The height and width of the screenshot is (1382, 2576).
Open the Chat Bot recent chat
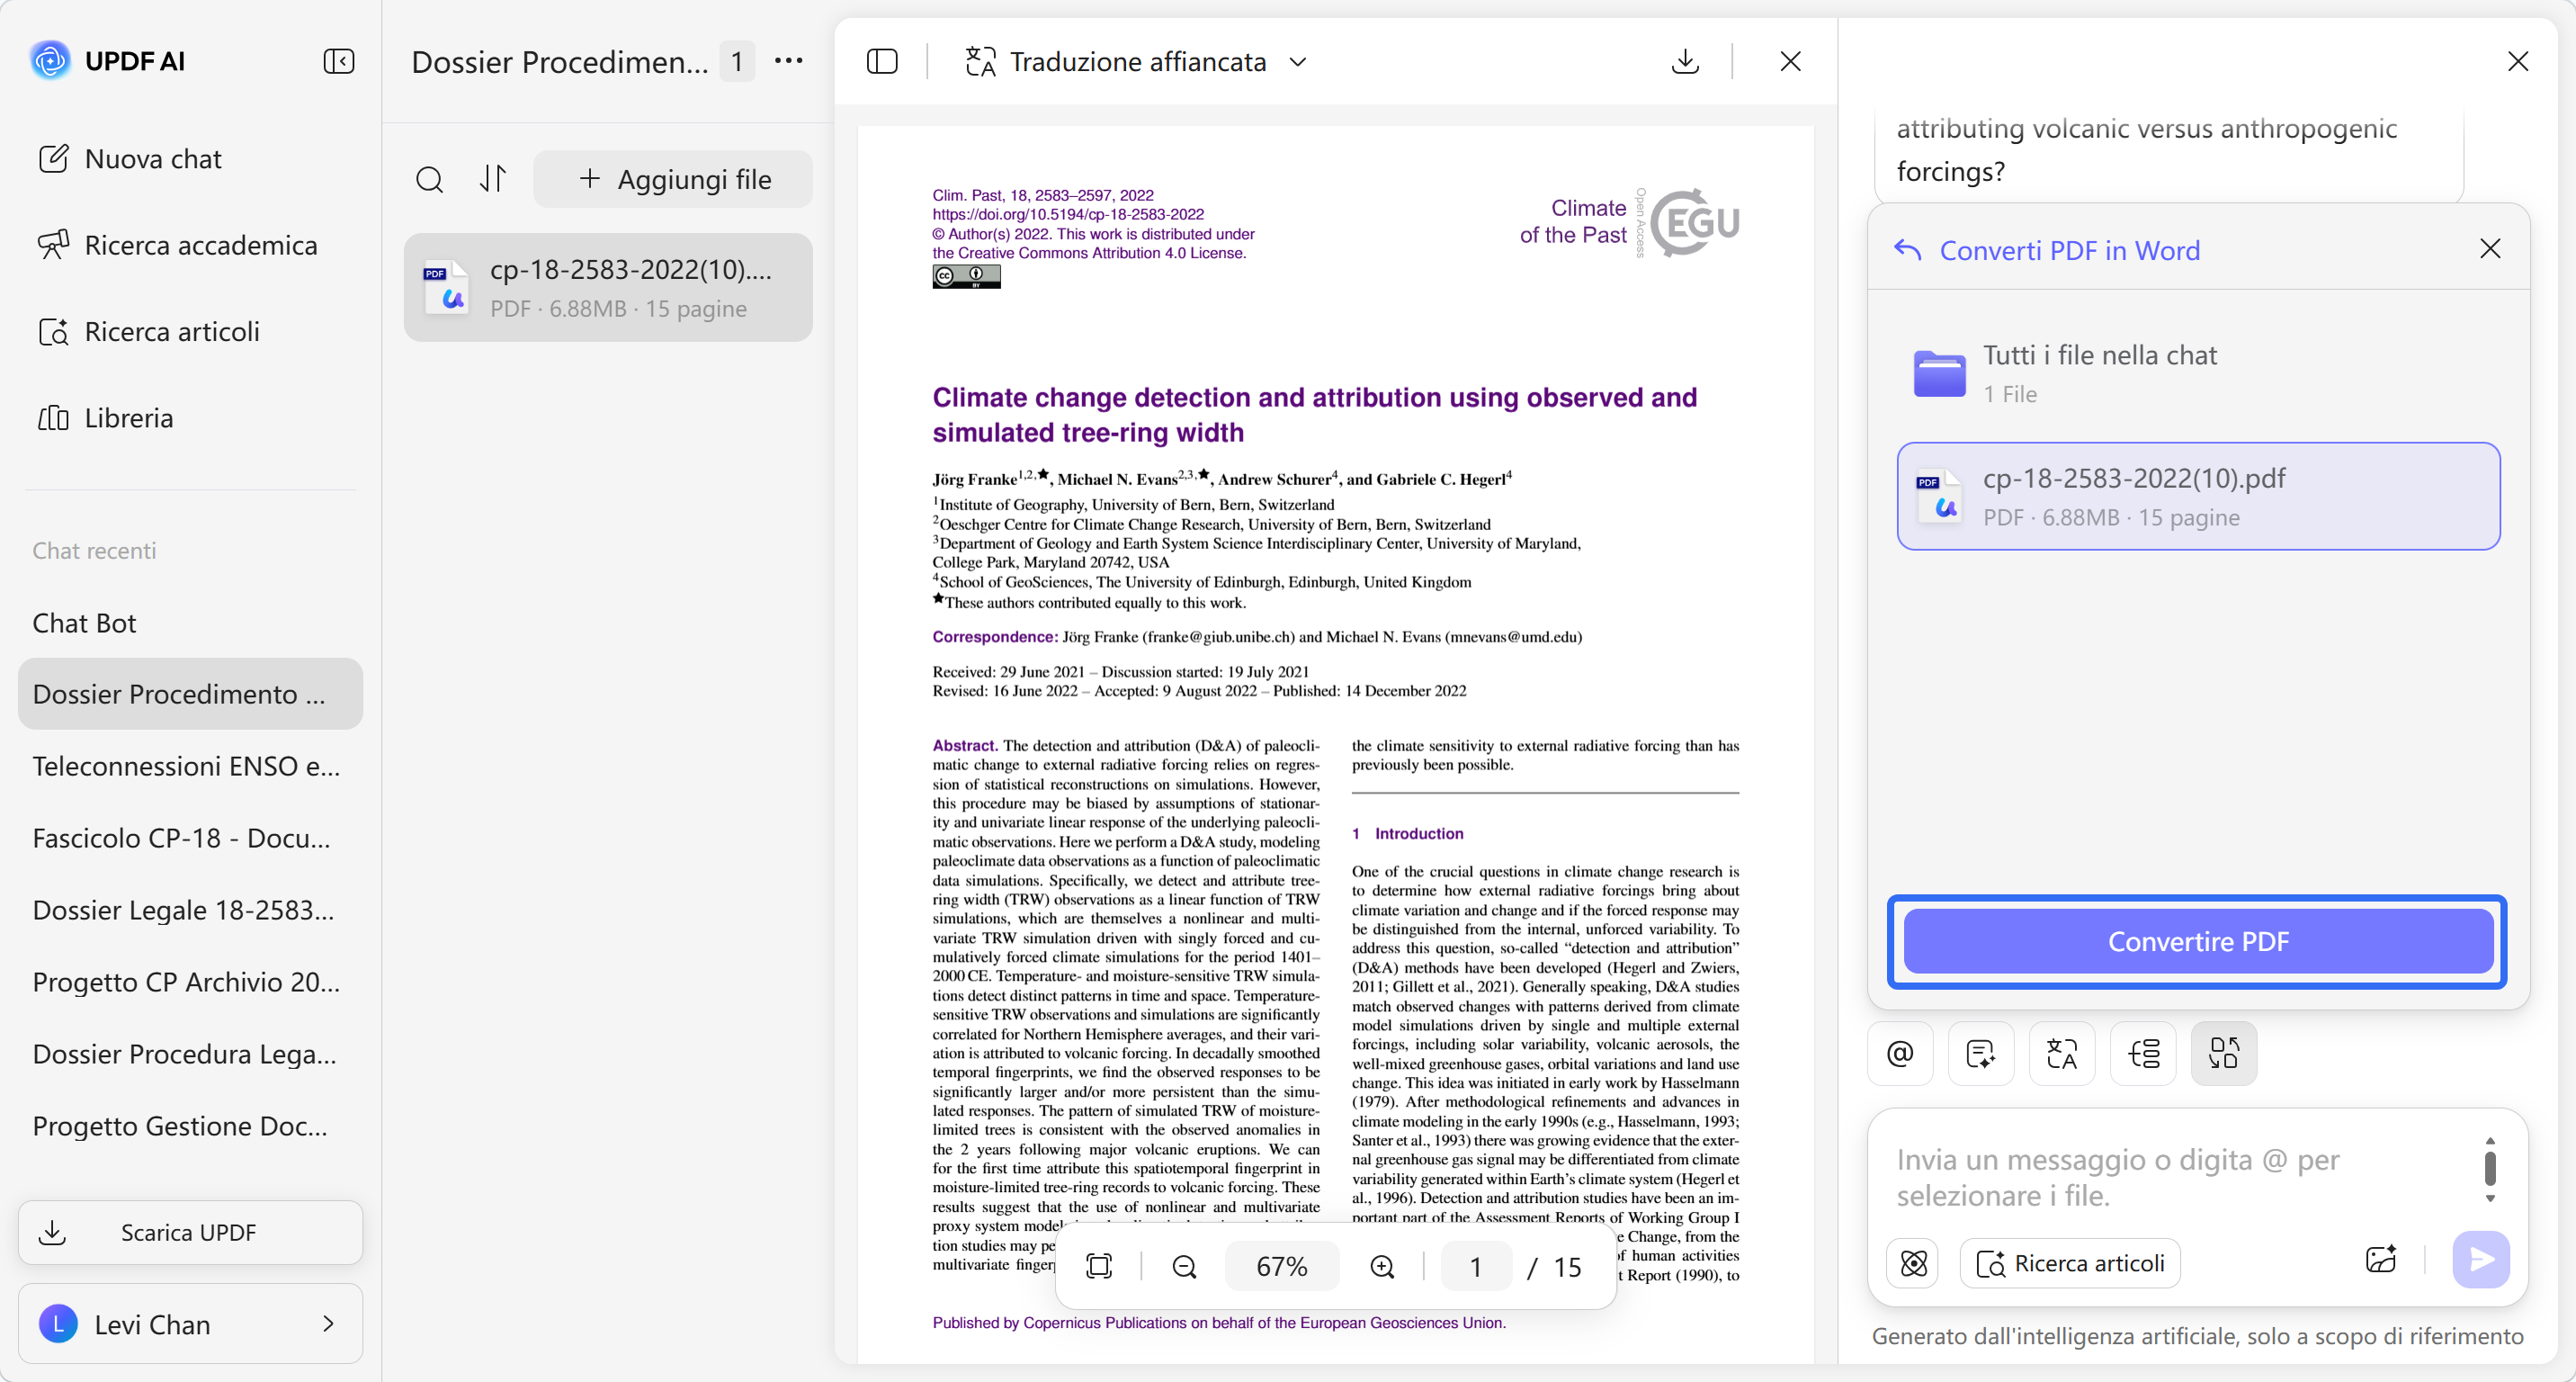[x=190, y=623]
